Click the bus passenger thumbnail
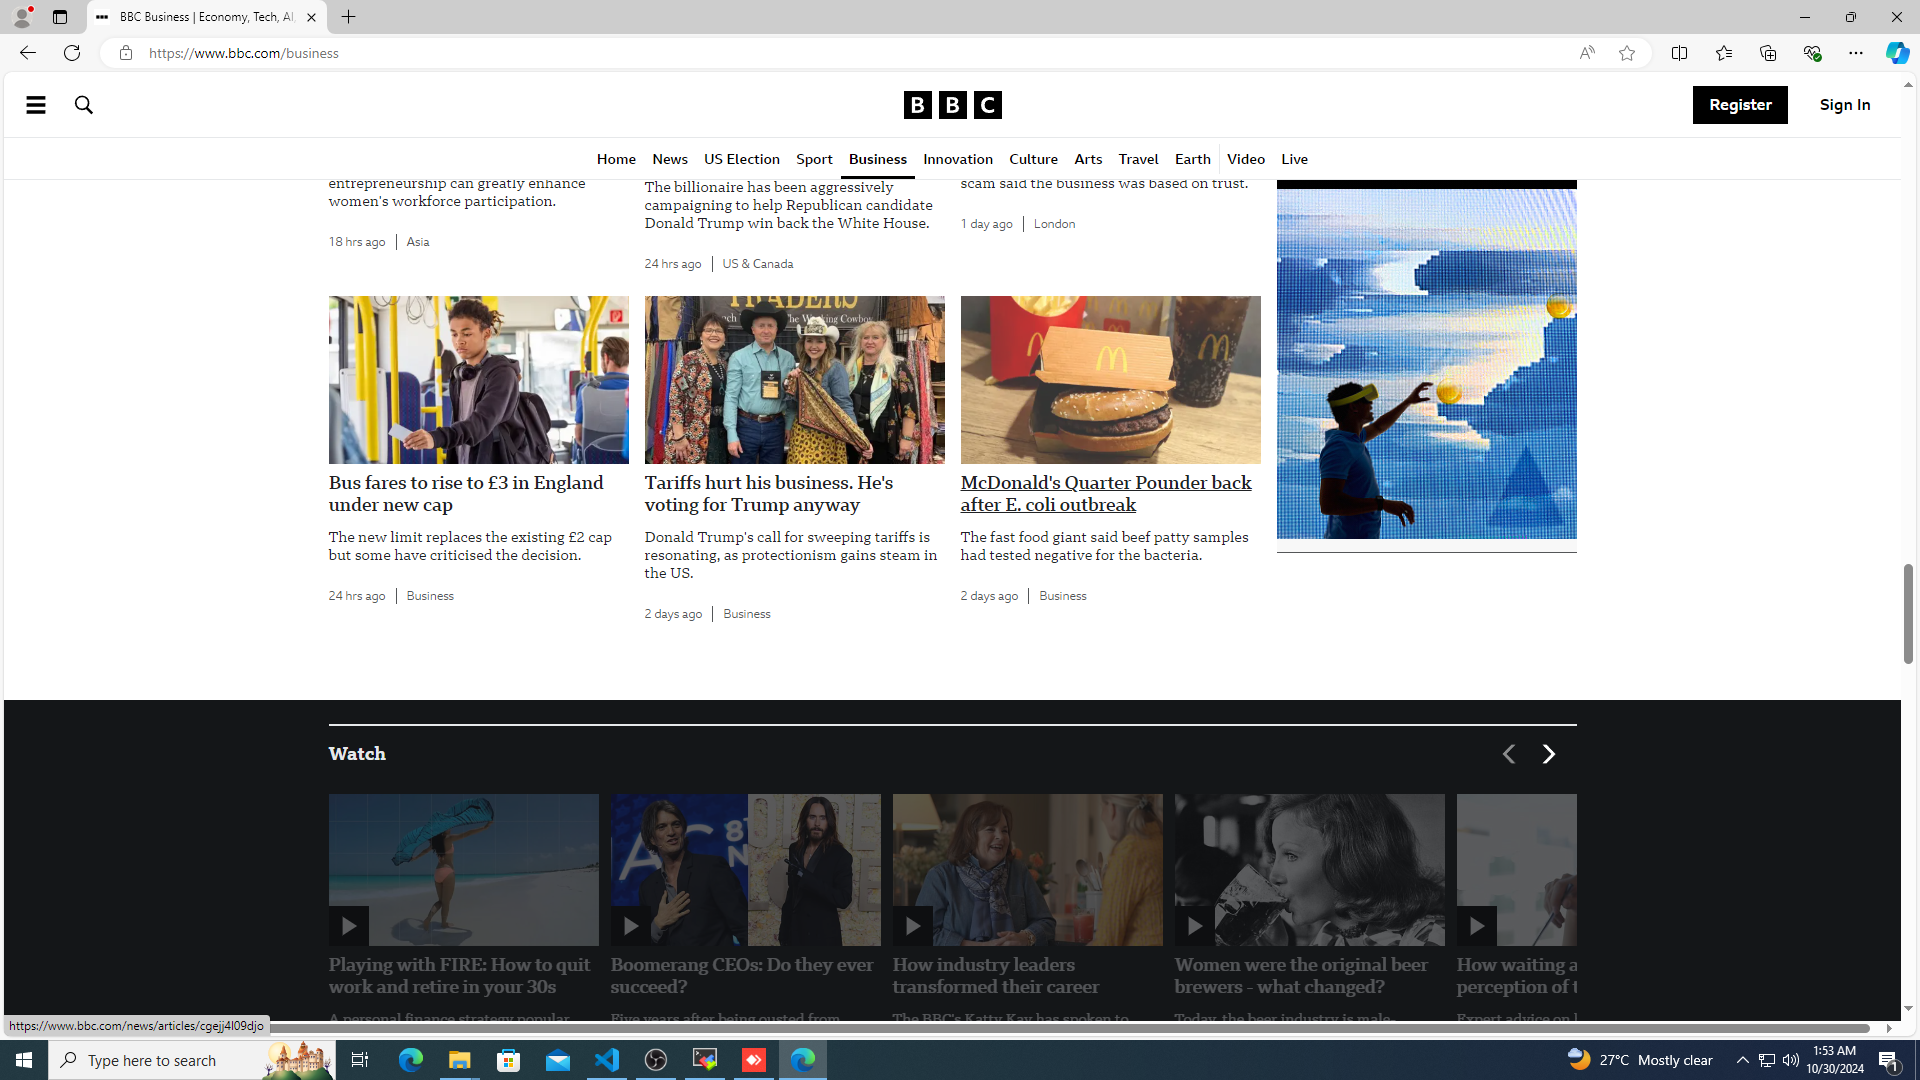Image resolution: width=1920 pixels, height=1080 pixels. coord(479,380)
